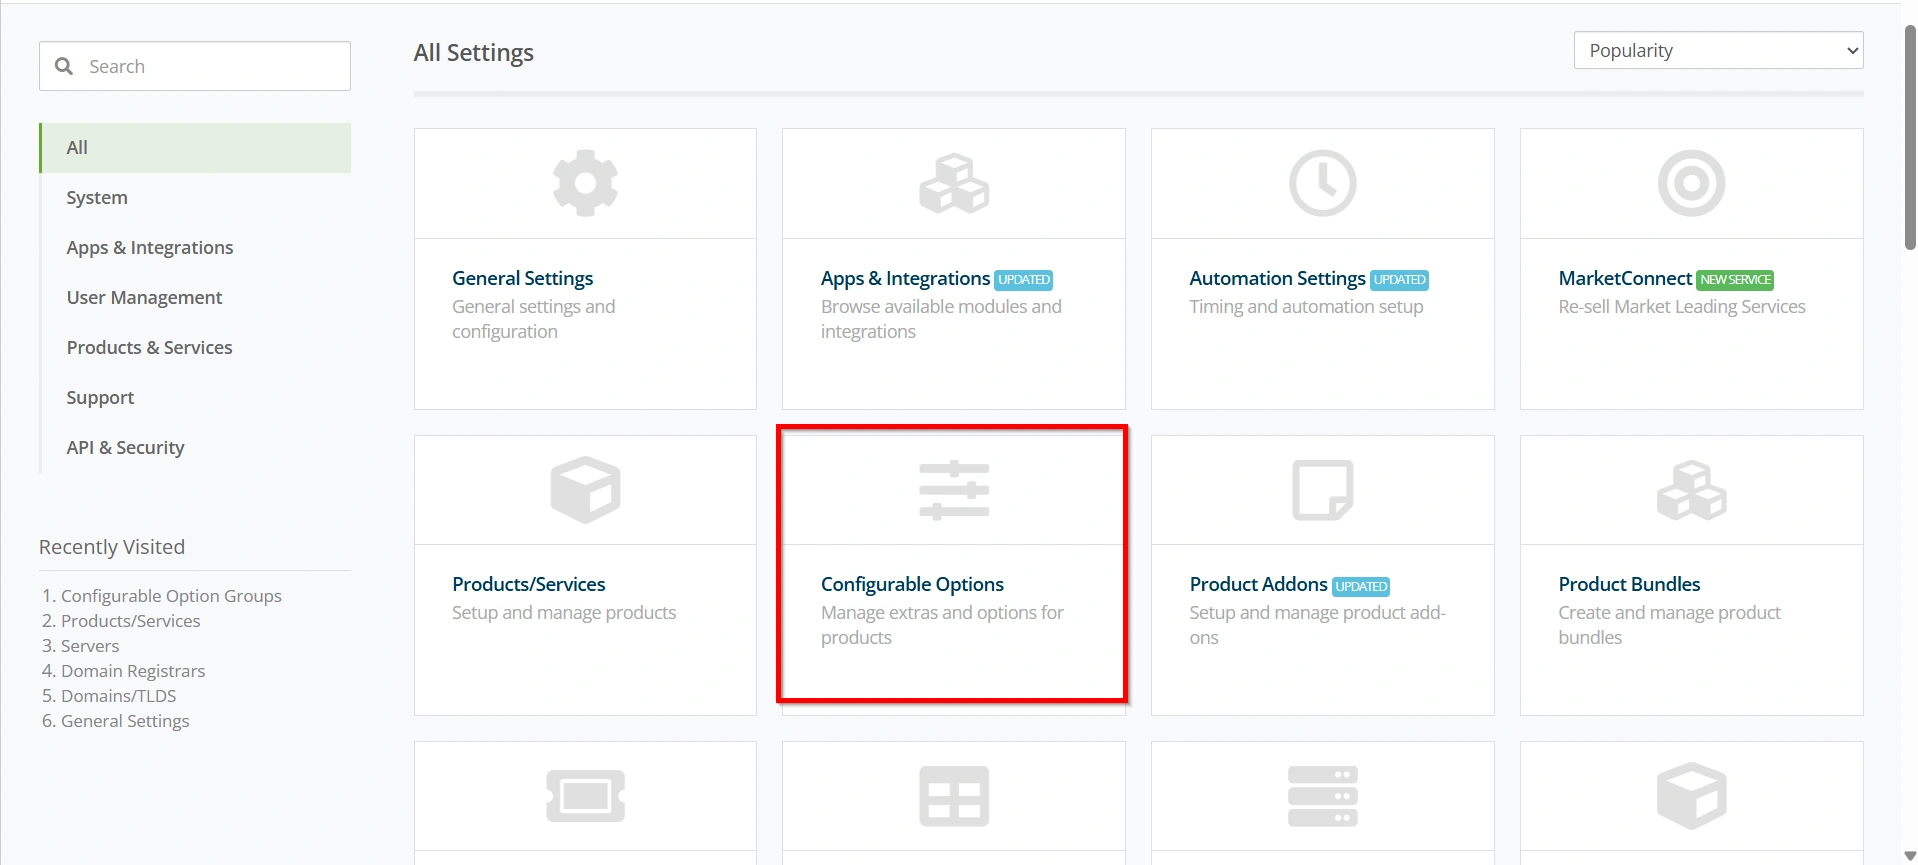
Task: Open Automation Settings title link
Action: 1277,278
